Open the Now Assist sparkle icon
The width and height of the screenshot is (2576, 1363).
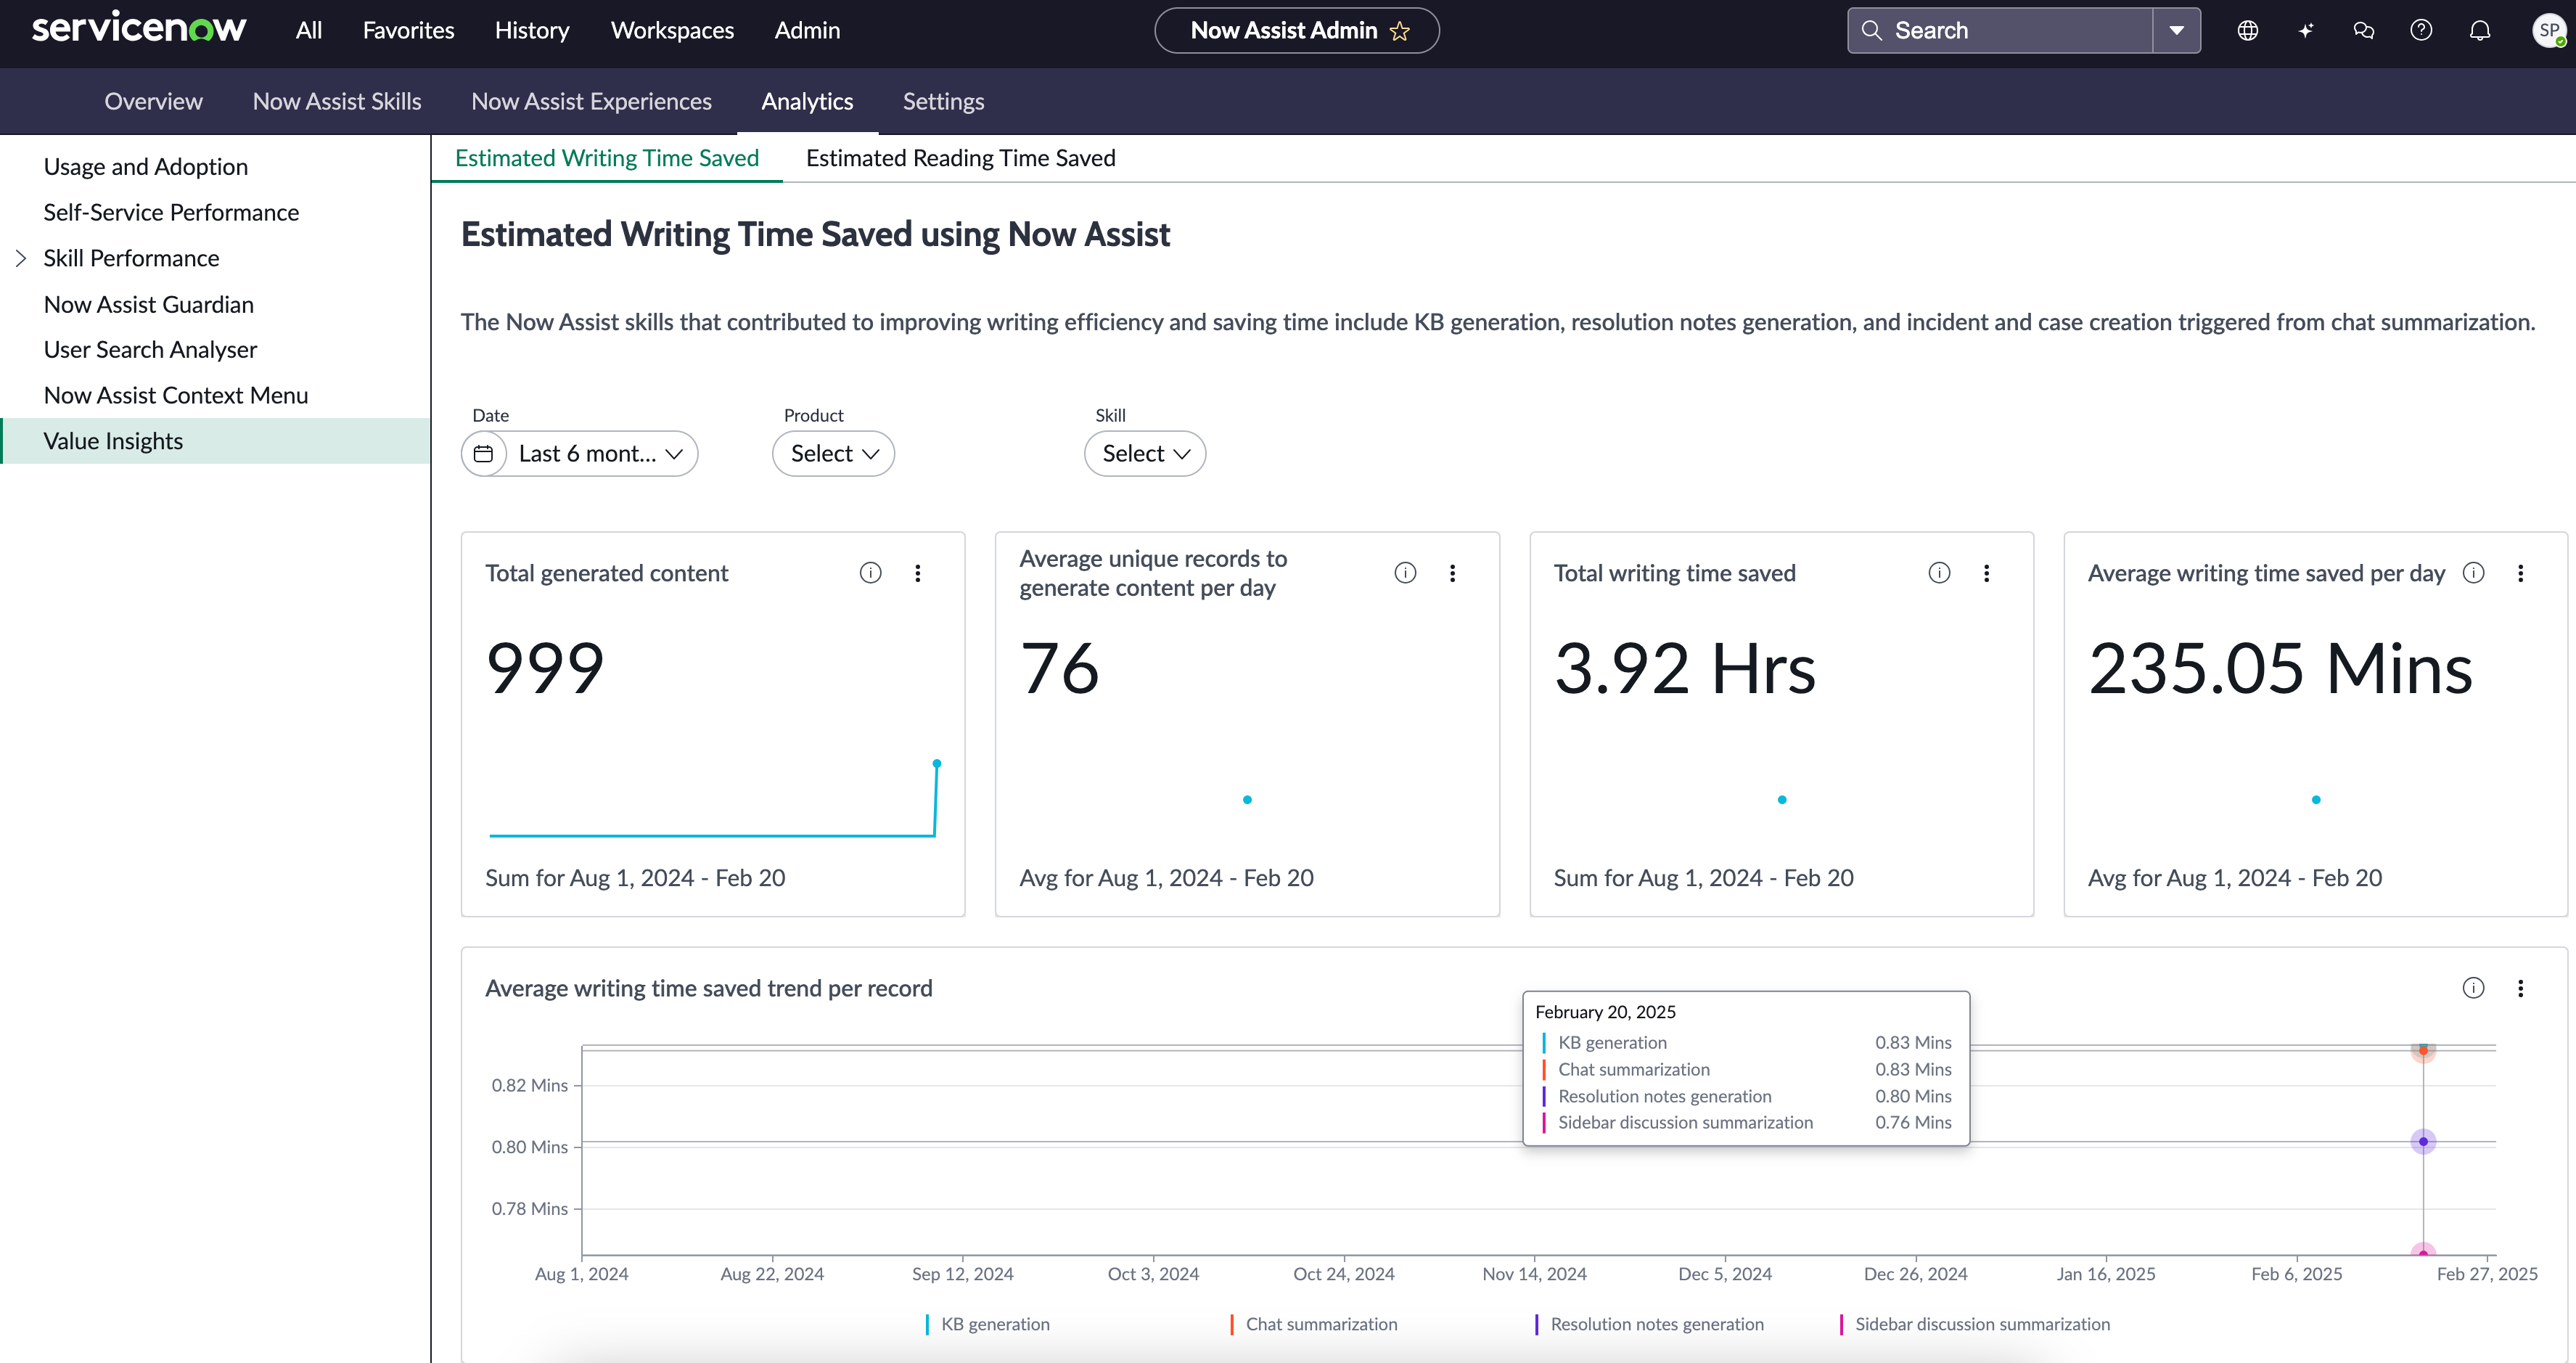point(2305,30)
